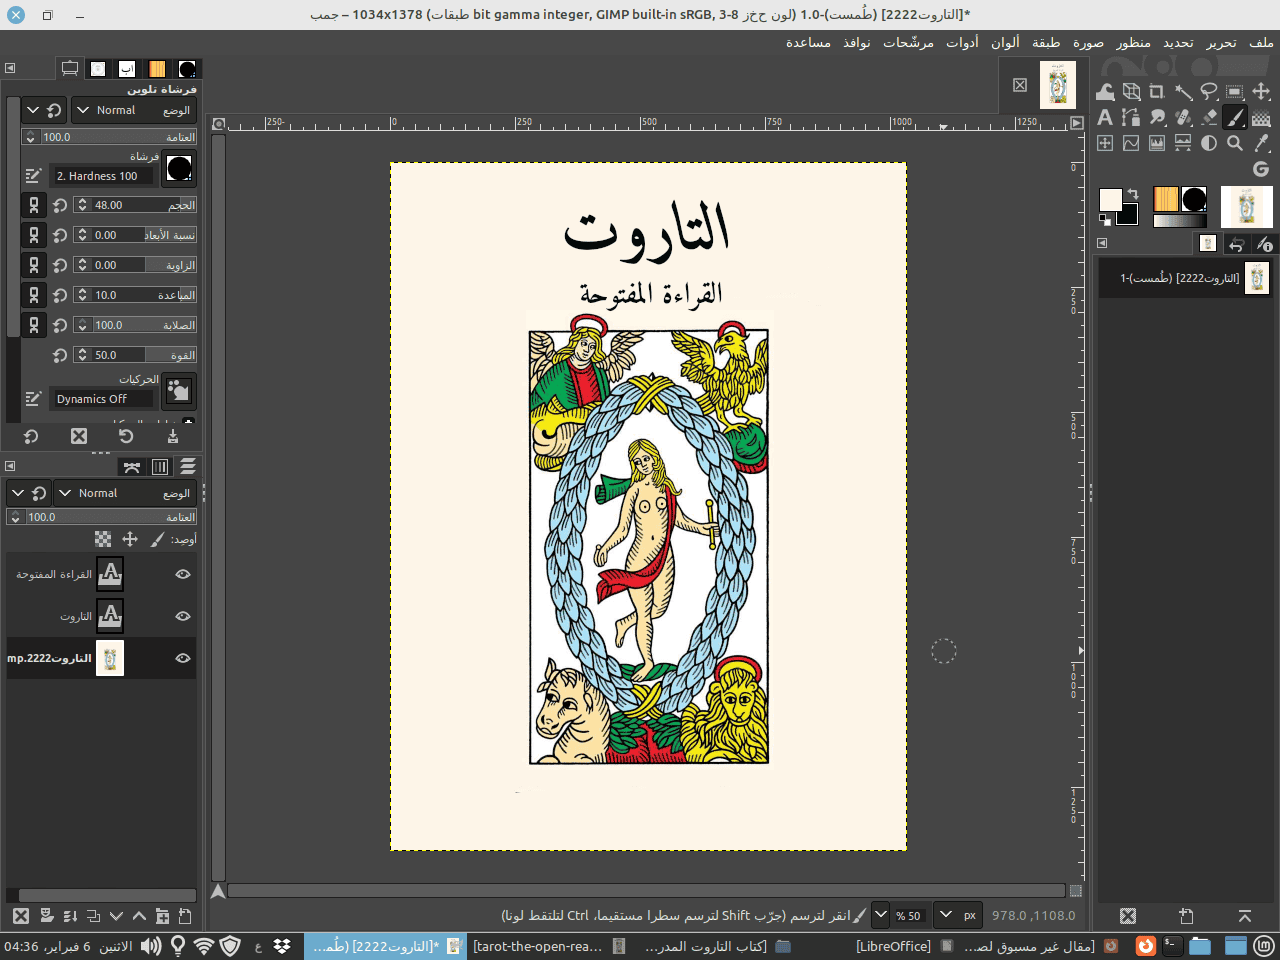1280x960 pixels.
Task: Open the images dock configuration menu arrow
Action: (x=1102, y=243)
